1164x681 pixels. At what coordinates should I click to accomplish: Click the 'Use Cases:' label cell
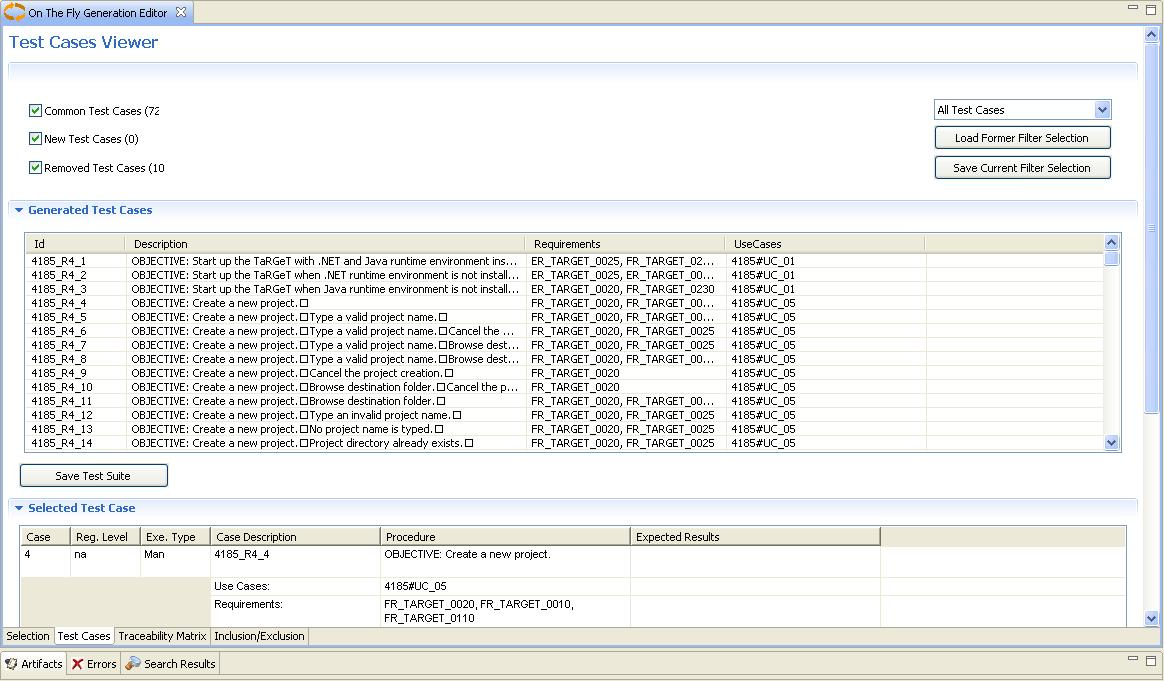(x=295, y=587)
